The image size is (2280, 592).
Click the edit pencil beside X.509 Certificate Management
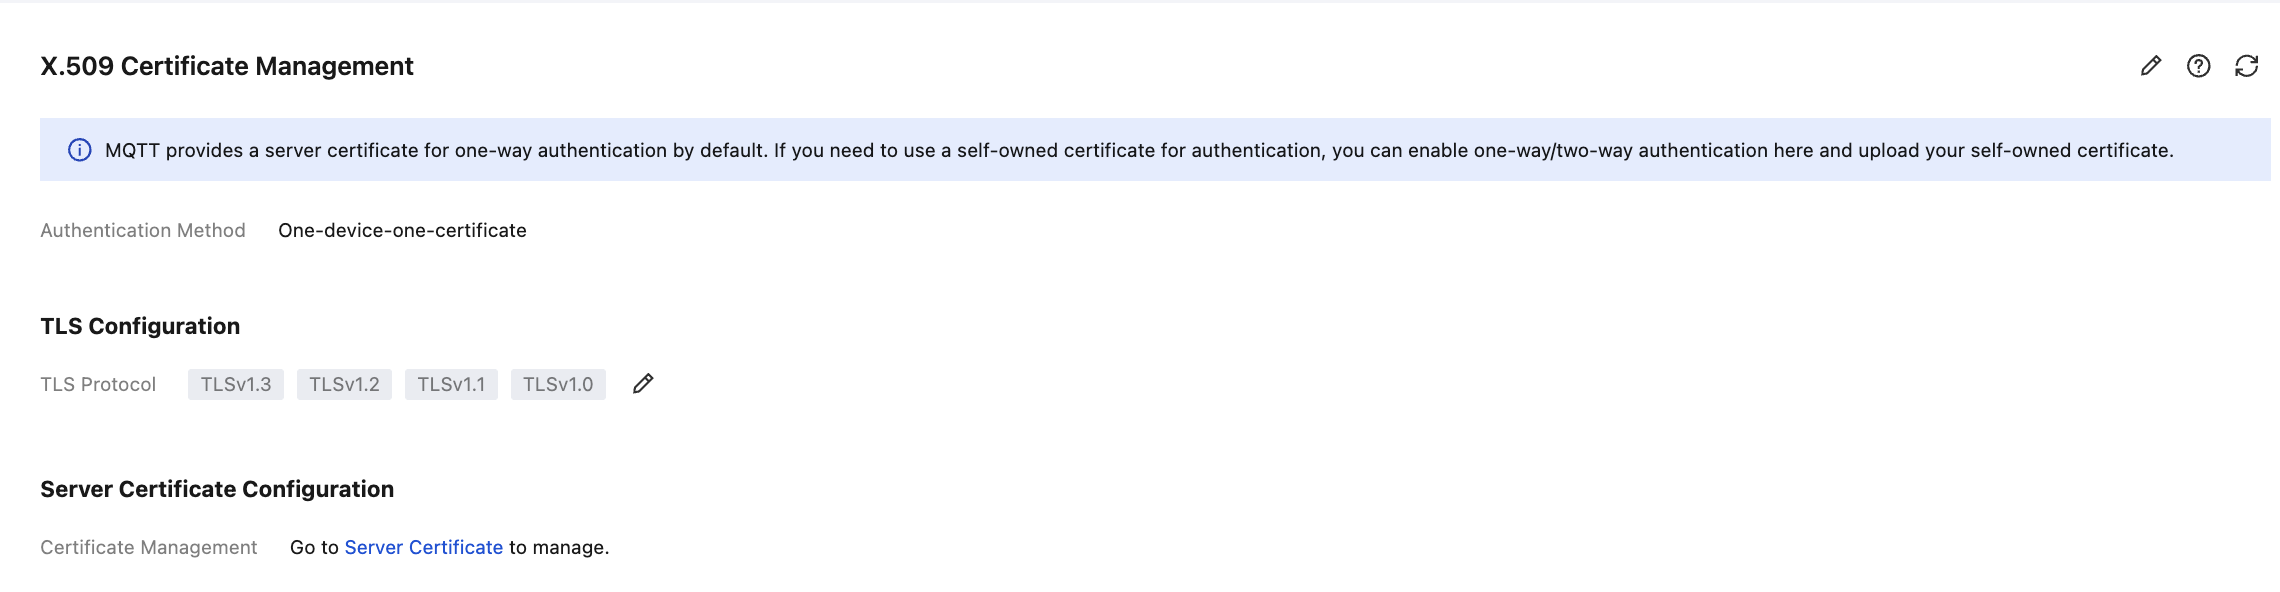click(2151, 66)
